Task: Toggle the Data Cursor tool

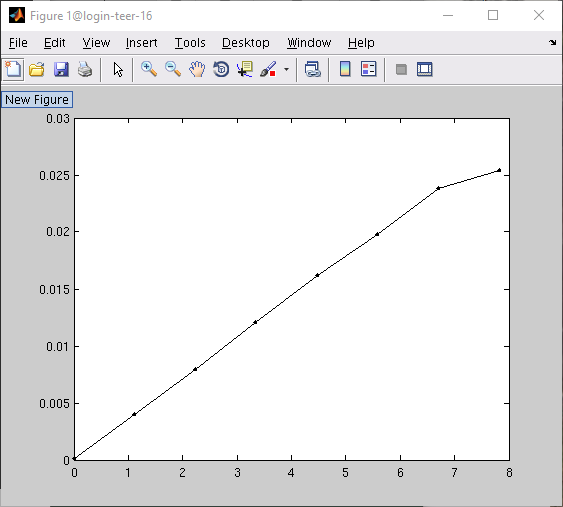Action: (245, 69)
